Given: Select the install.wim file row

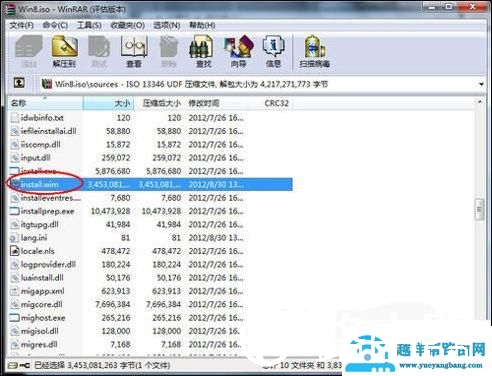Looking at the screenshot, I should point(150,184).
